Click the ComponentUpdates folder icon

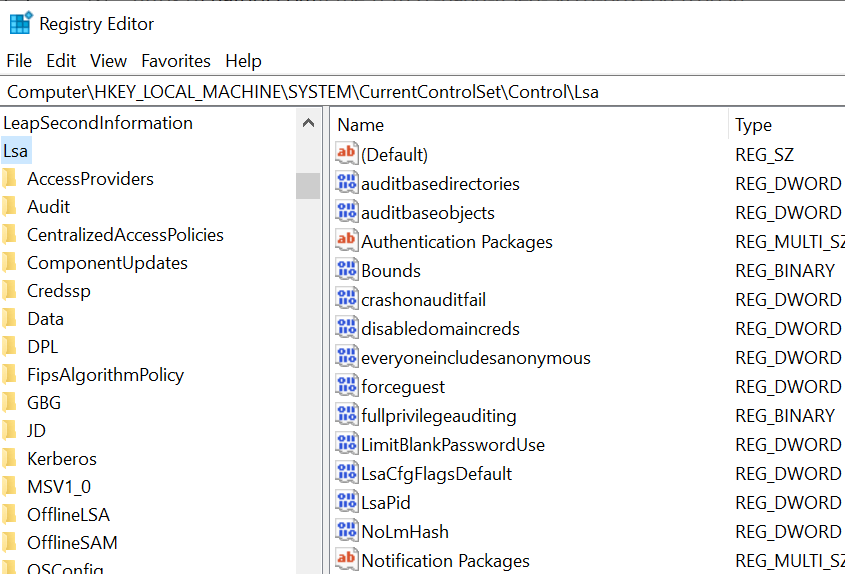click(9, 262)
